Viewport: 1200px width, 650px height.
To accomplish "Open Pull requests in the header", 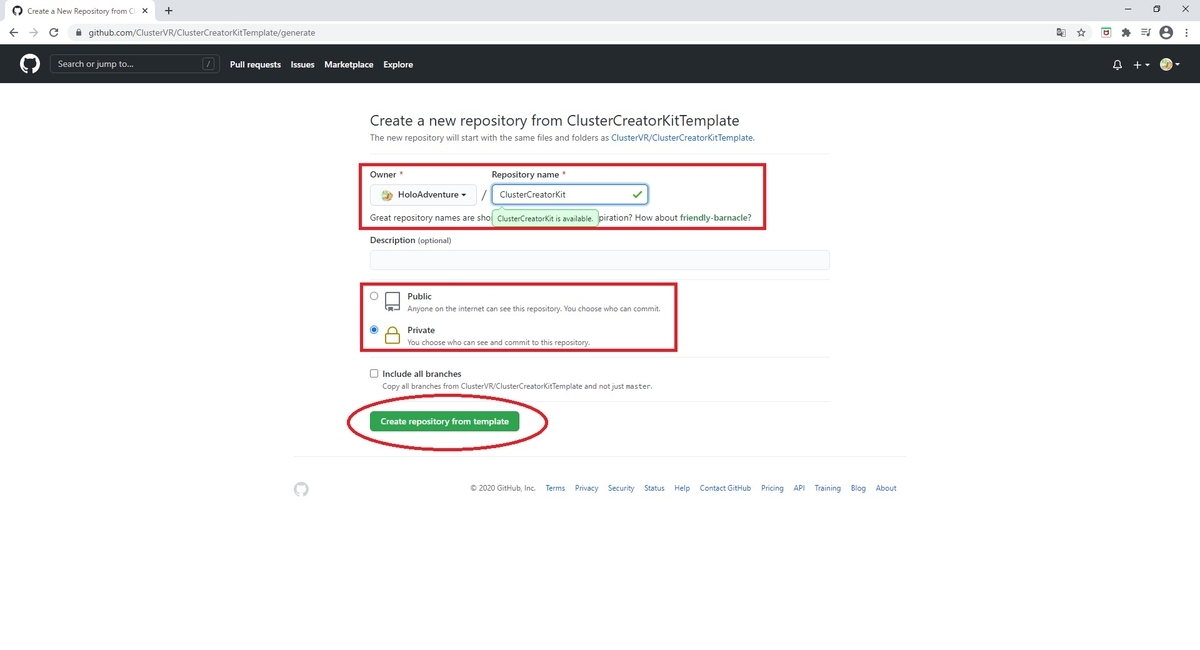I will pyautogui.click(x=255, y=65).
